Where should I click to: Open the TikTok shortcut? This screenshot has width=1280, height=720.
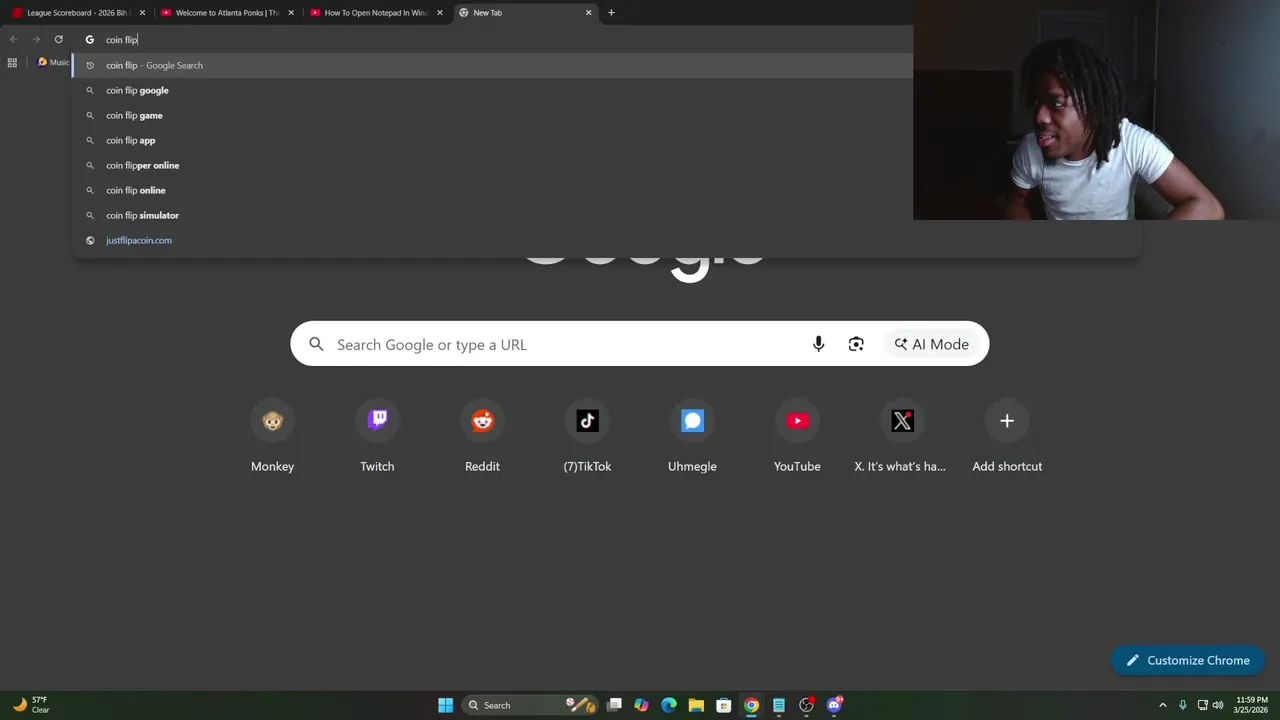tap(587, 437)
